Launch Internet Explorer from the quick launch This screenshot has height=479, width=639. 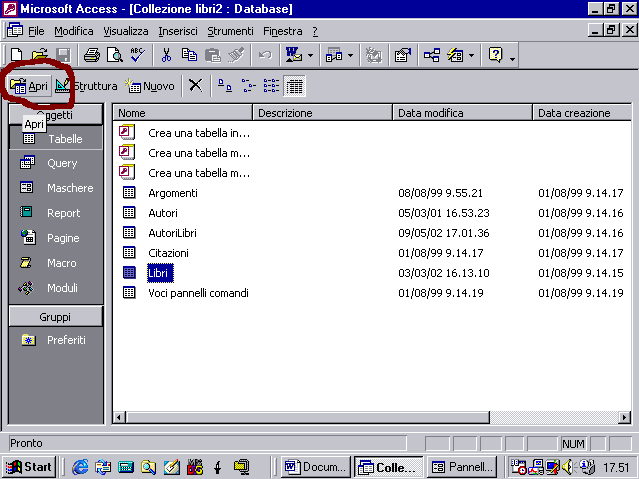click(x=80, y=467)
